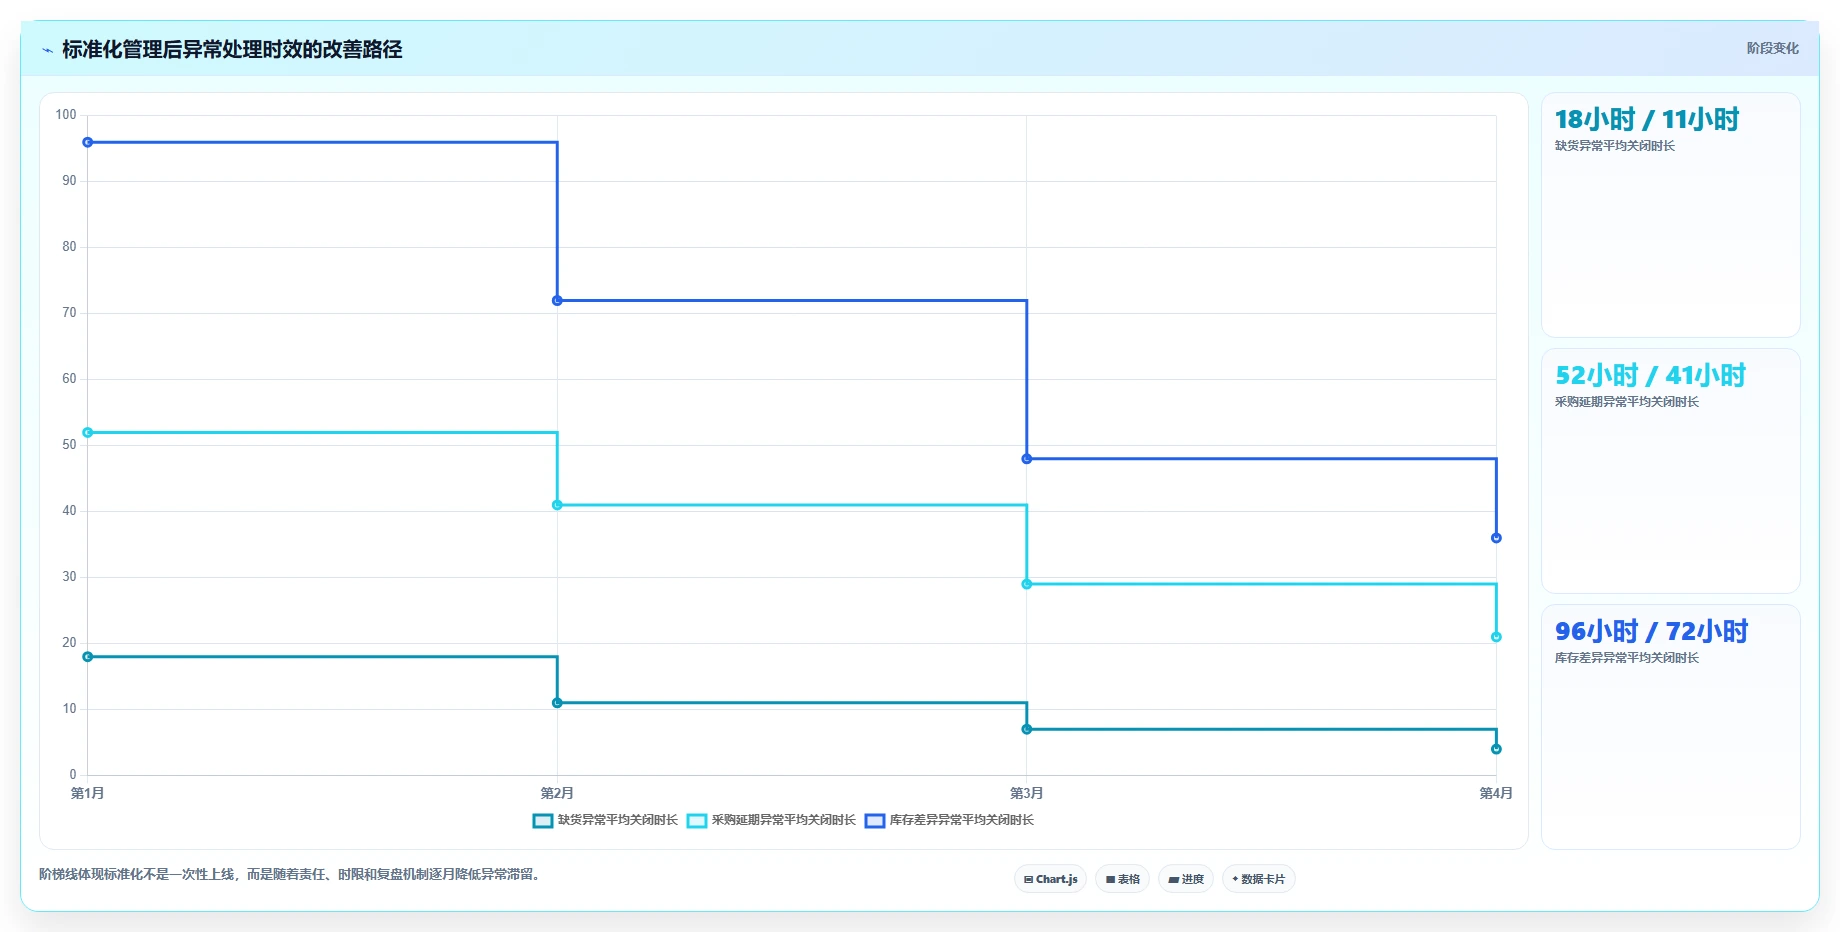Image resolution: width=1840 pixels, height=932 pixels.
Task: Click the 第2月 x-axis label
Action: point(557,793)
